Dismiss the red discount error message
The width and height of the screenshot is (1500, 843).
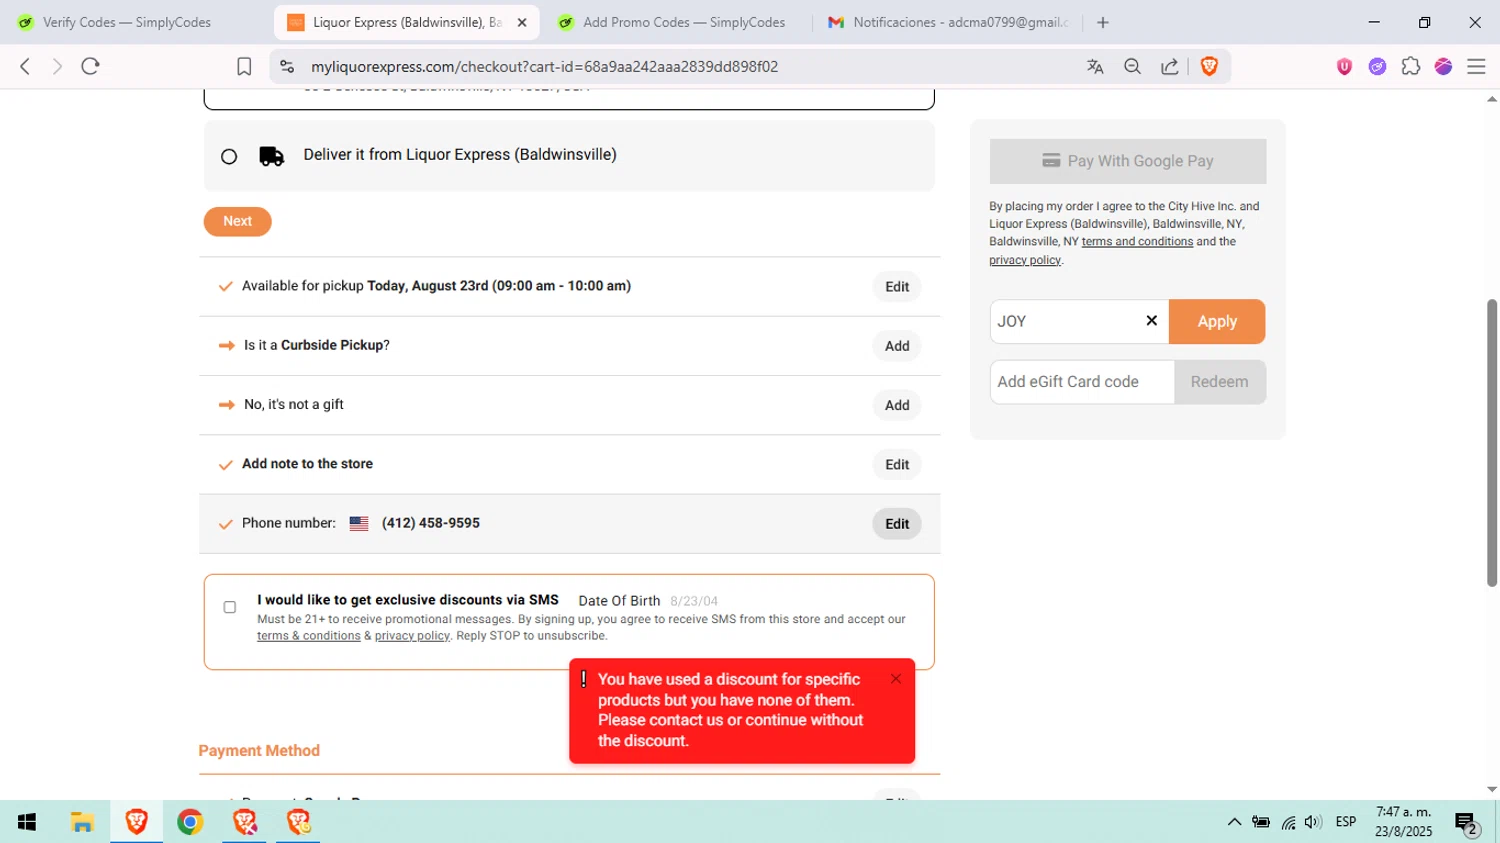pyautogui.click(x=896, y=679)
